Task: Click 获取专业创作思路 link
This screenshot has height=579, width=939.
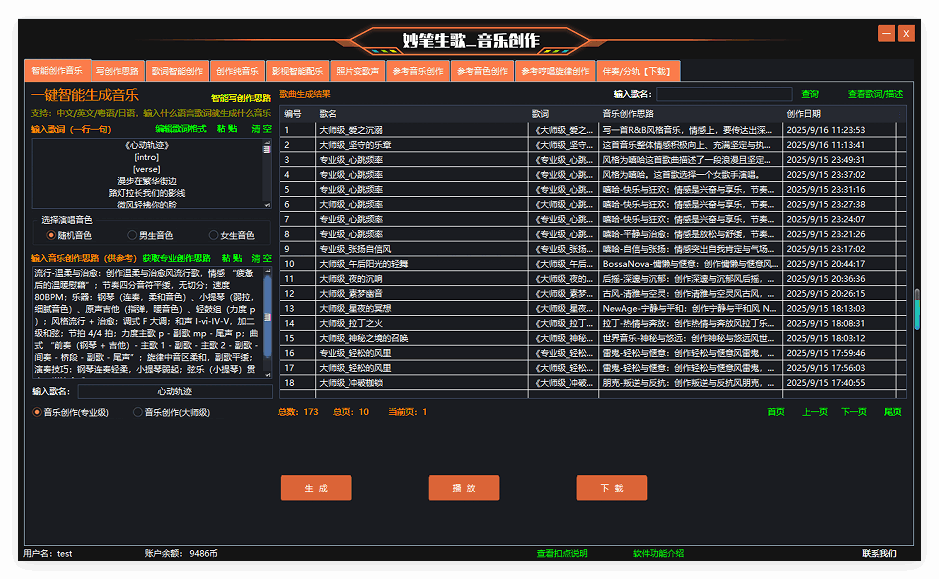Action: click(178, 257)
